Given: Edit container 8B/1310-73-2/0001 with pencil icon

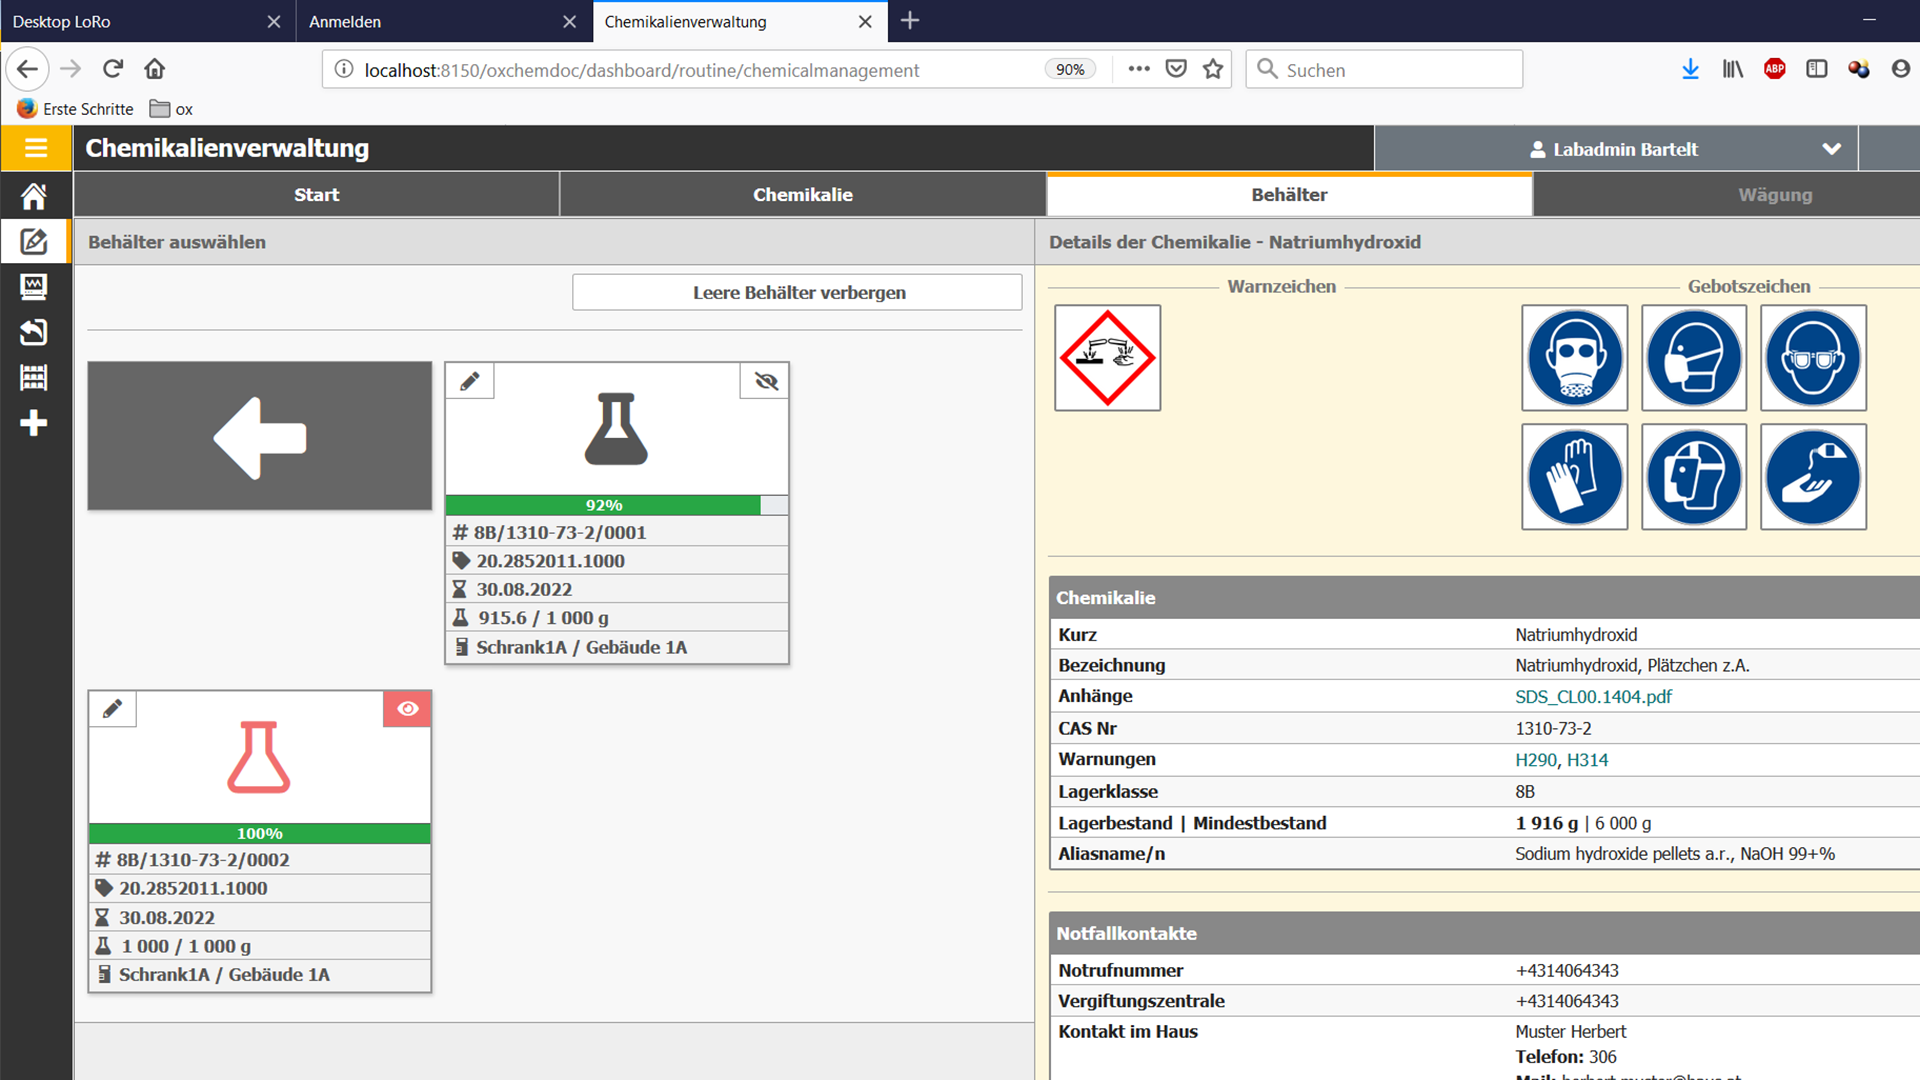Looking at the screenshot, I should click(469, 381).
